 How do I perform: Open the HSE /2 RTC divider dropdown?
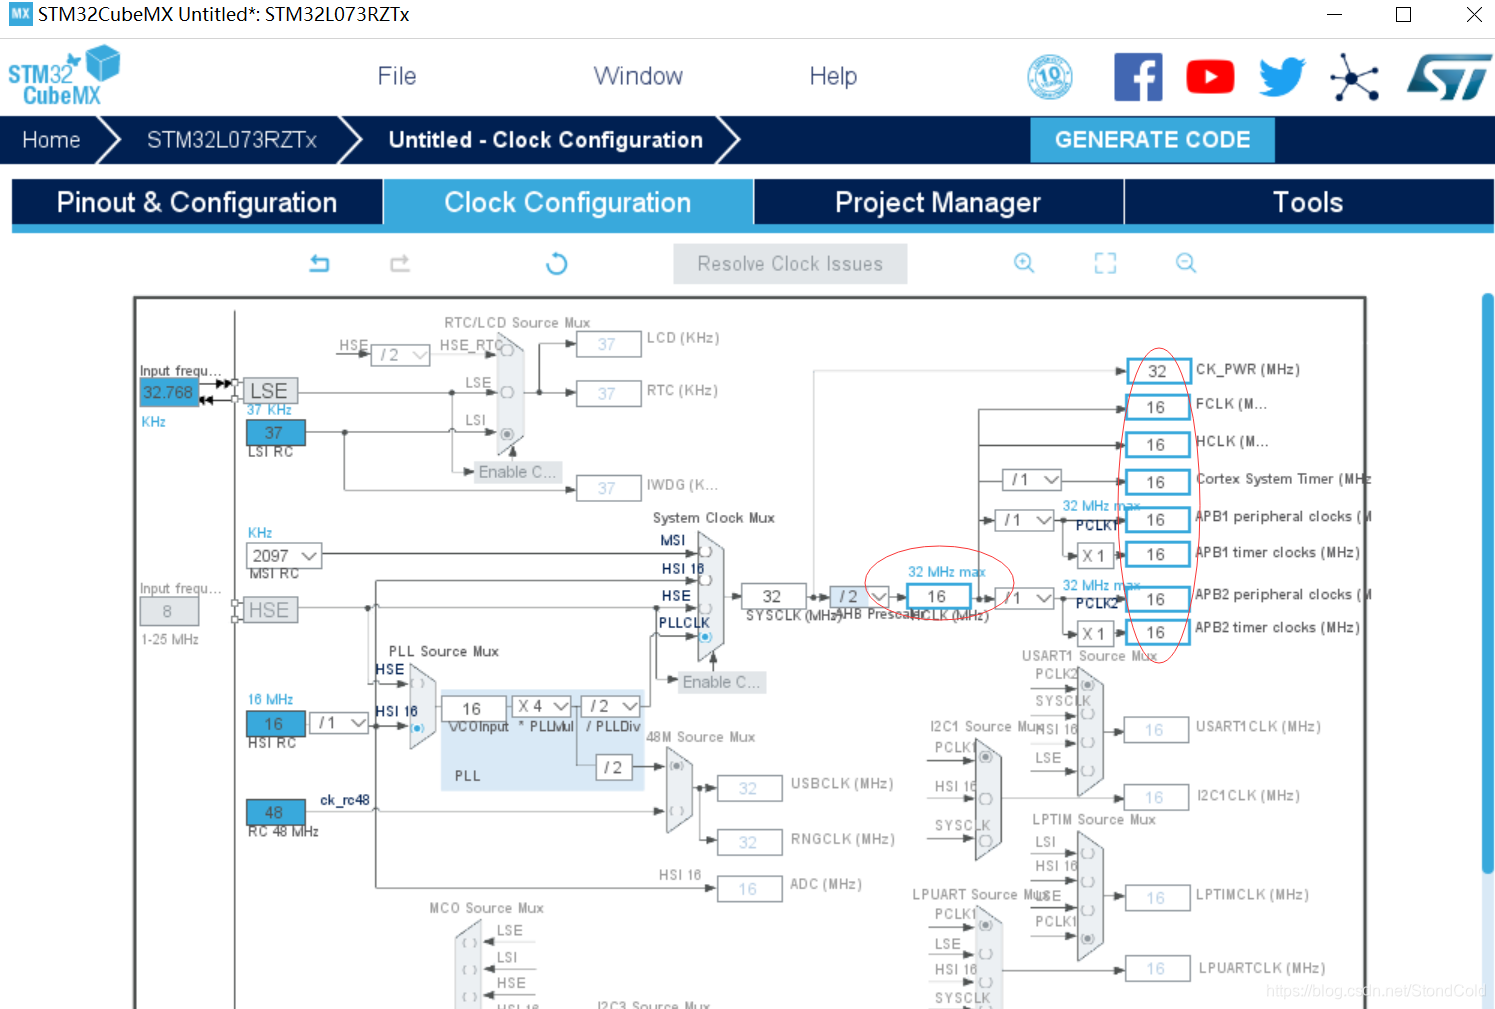[401, 355]
